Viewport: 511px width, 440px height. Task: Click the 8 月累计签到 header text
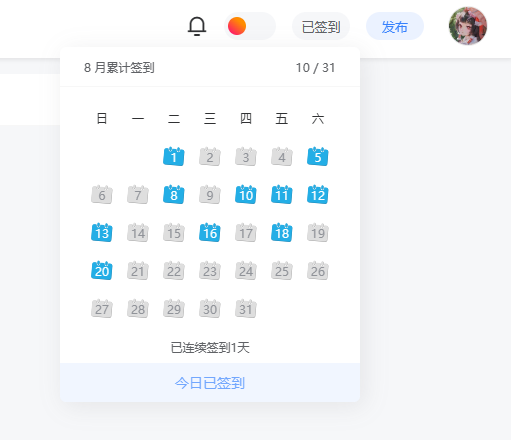119,68
